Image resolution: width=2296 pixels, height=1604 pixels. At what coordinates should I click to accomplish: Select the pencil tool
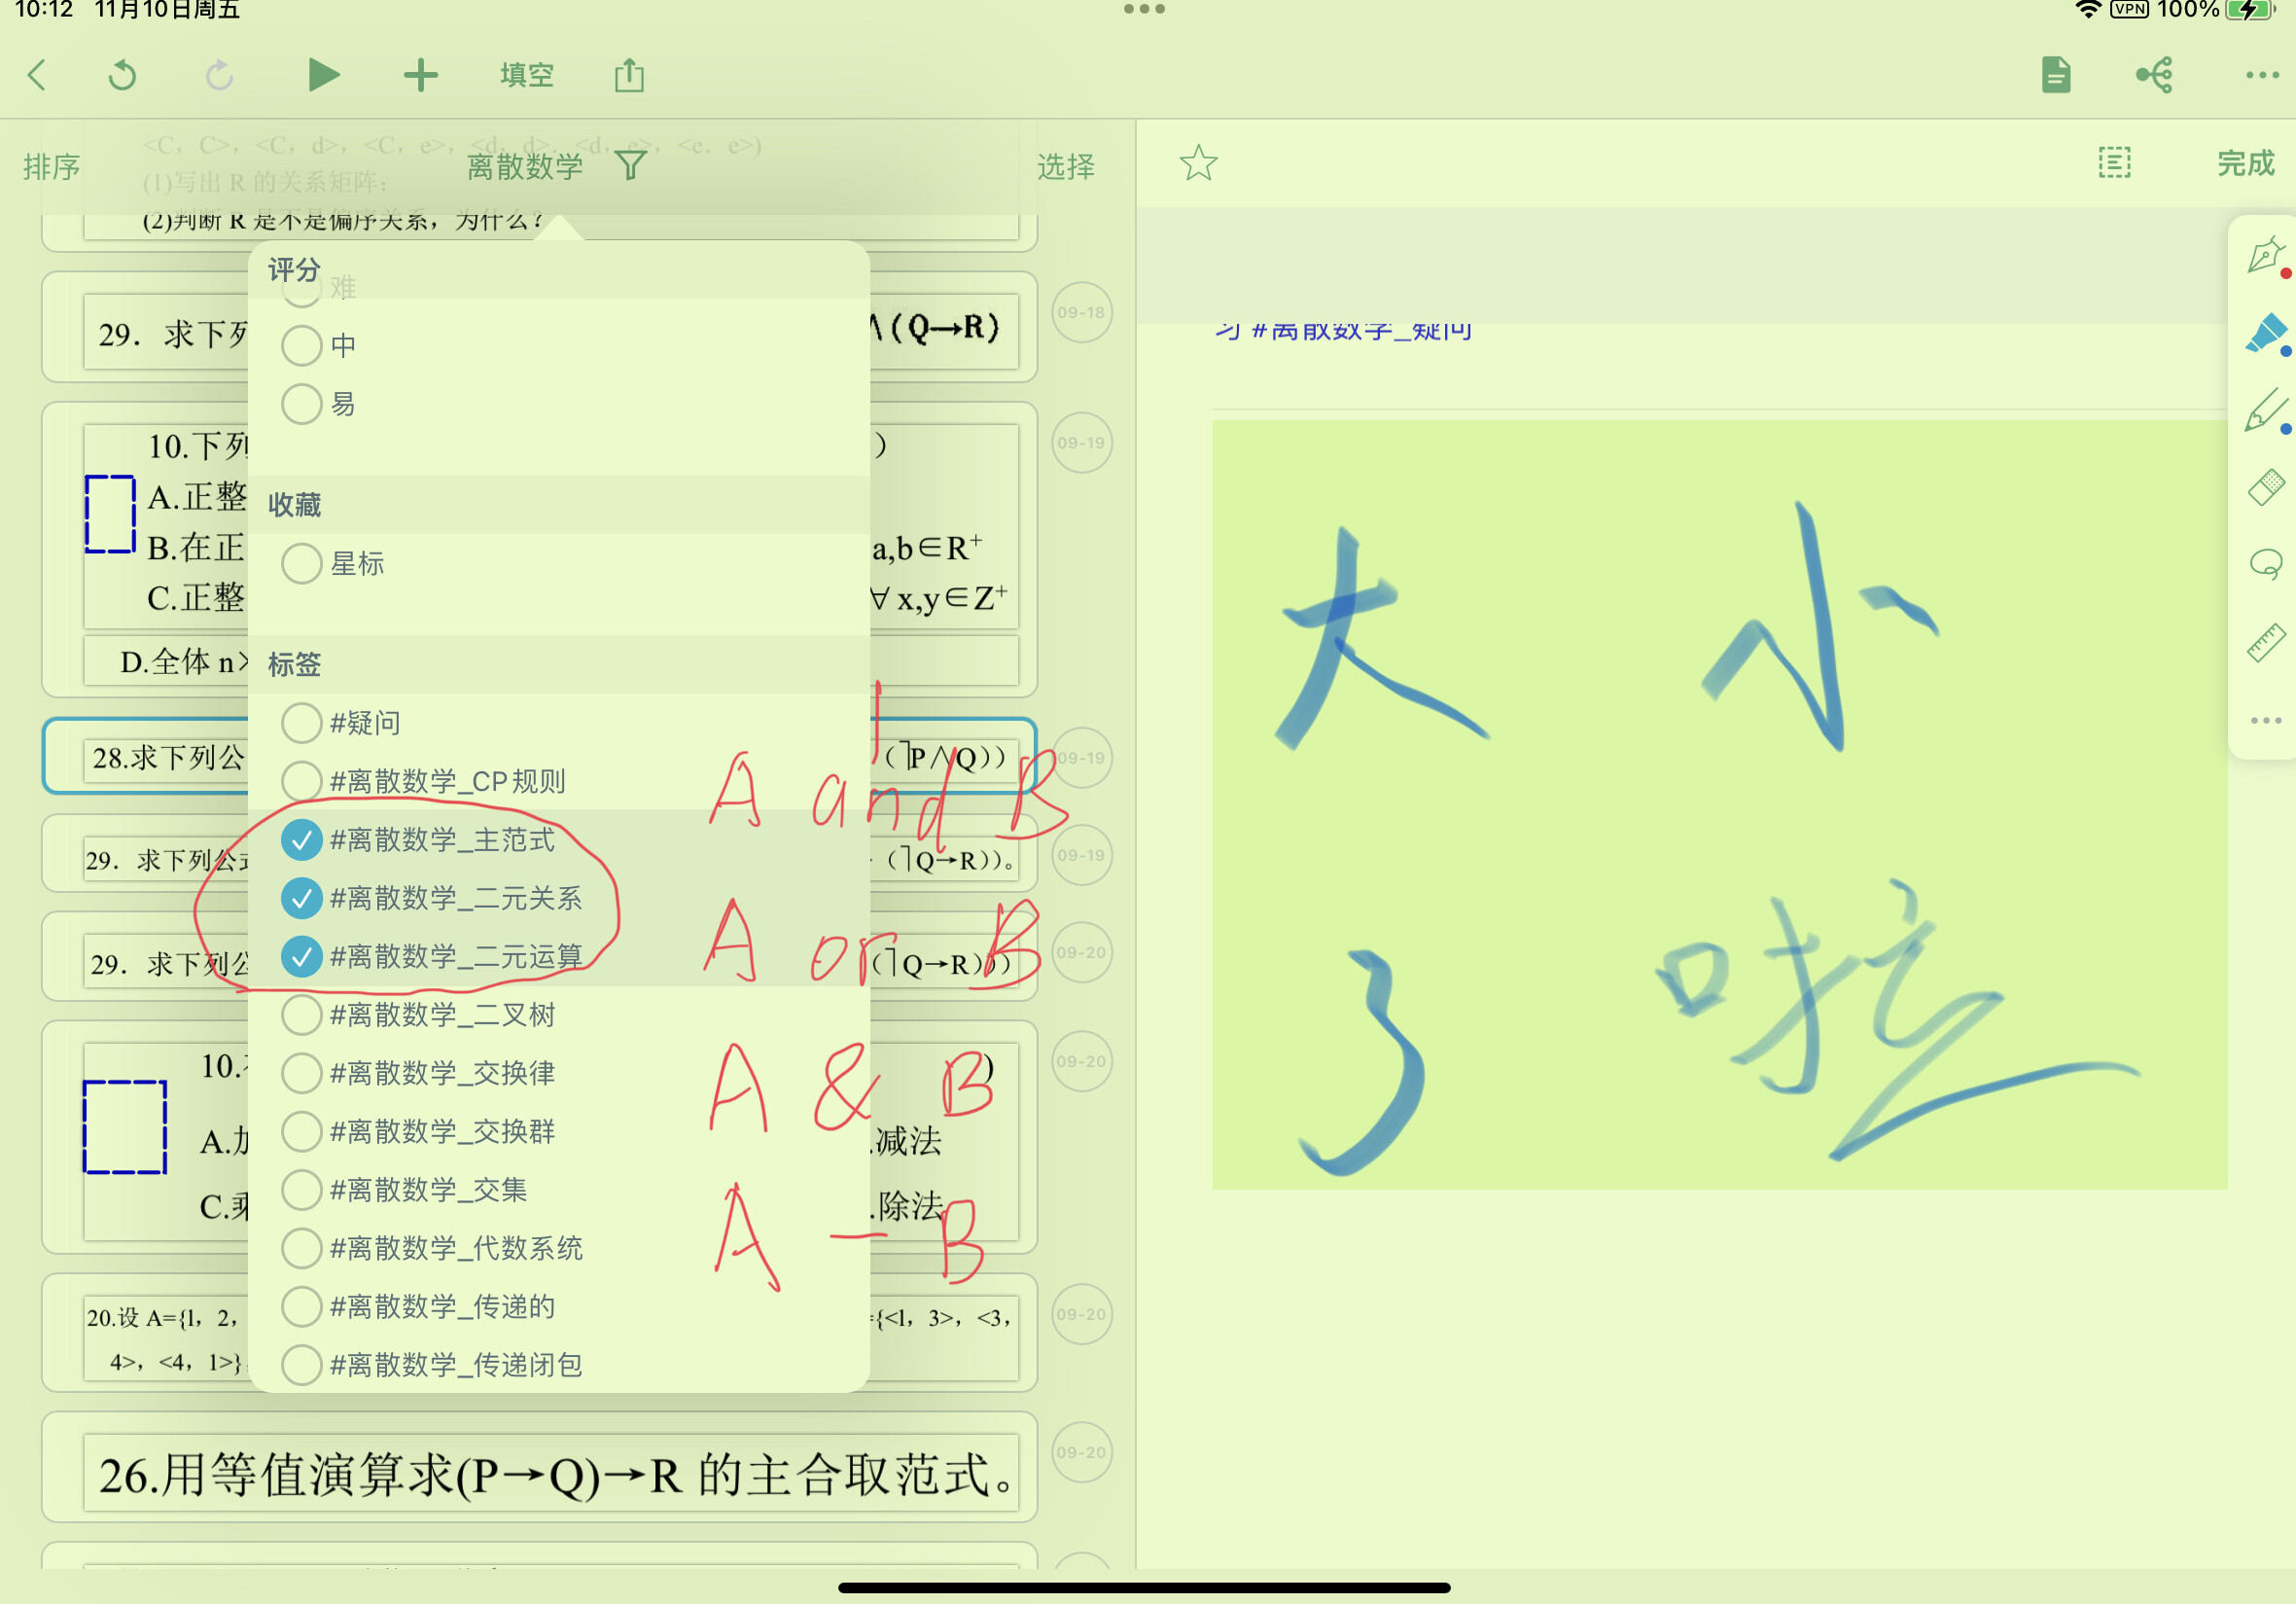click(2266, 410)
